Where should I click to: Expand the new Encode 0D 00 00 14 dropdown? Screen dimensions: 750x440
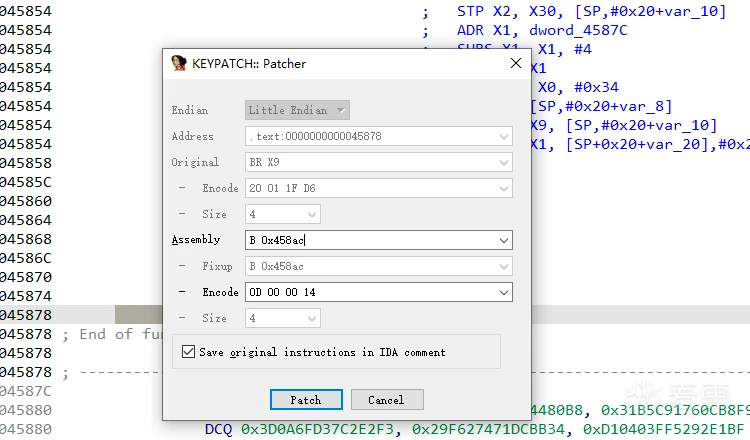point(504,292)
